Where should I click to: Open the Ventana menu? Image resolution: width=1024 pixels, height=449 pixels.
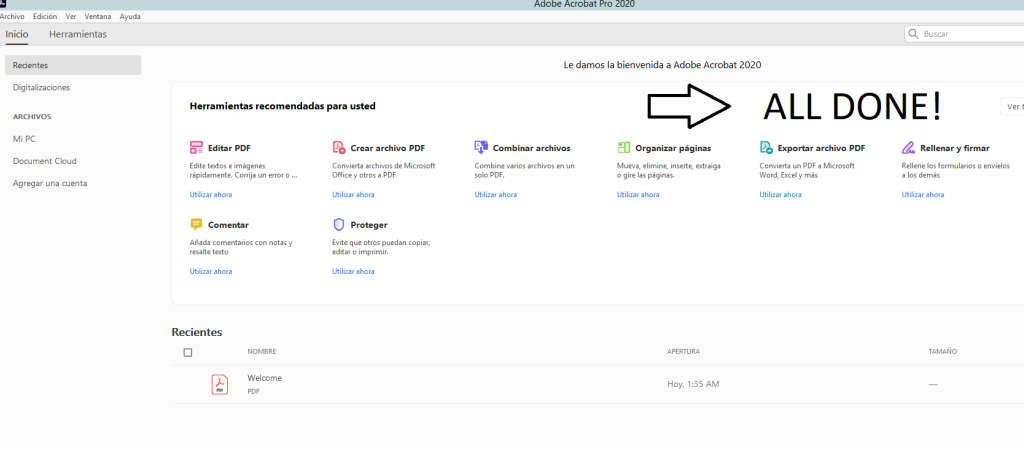pos(98,16)
